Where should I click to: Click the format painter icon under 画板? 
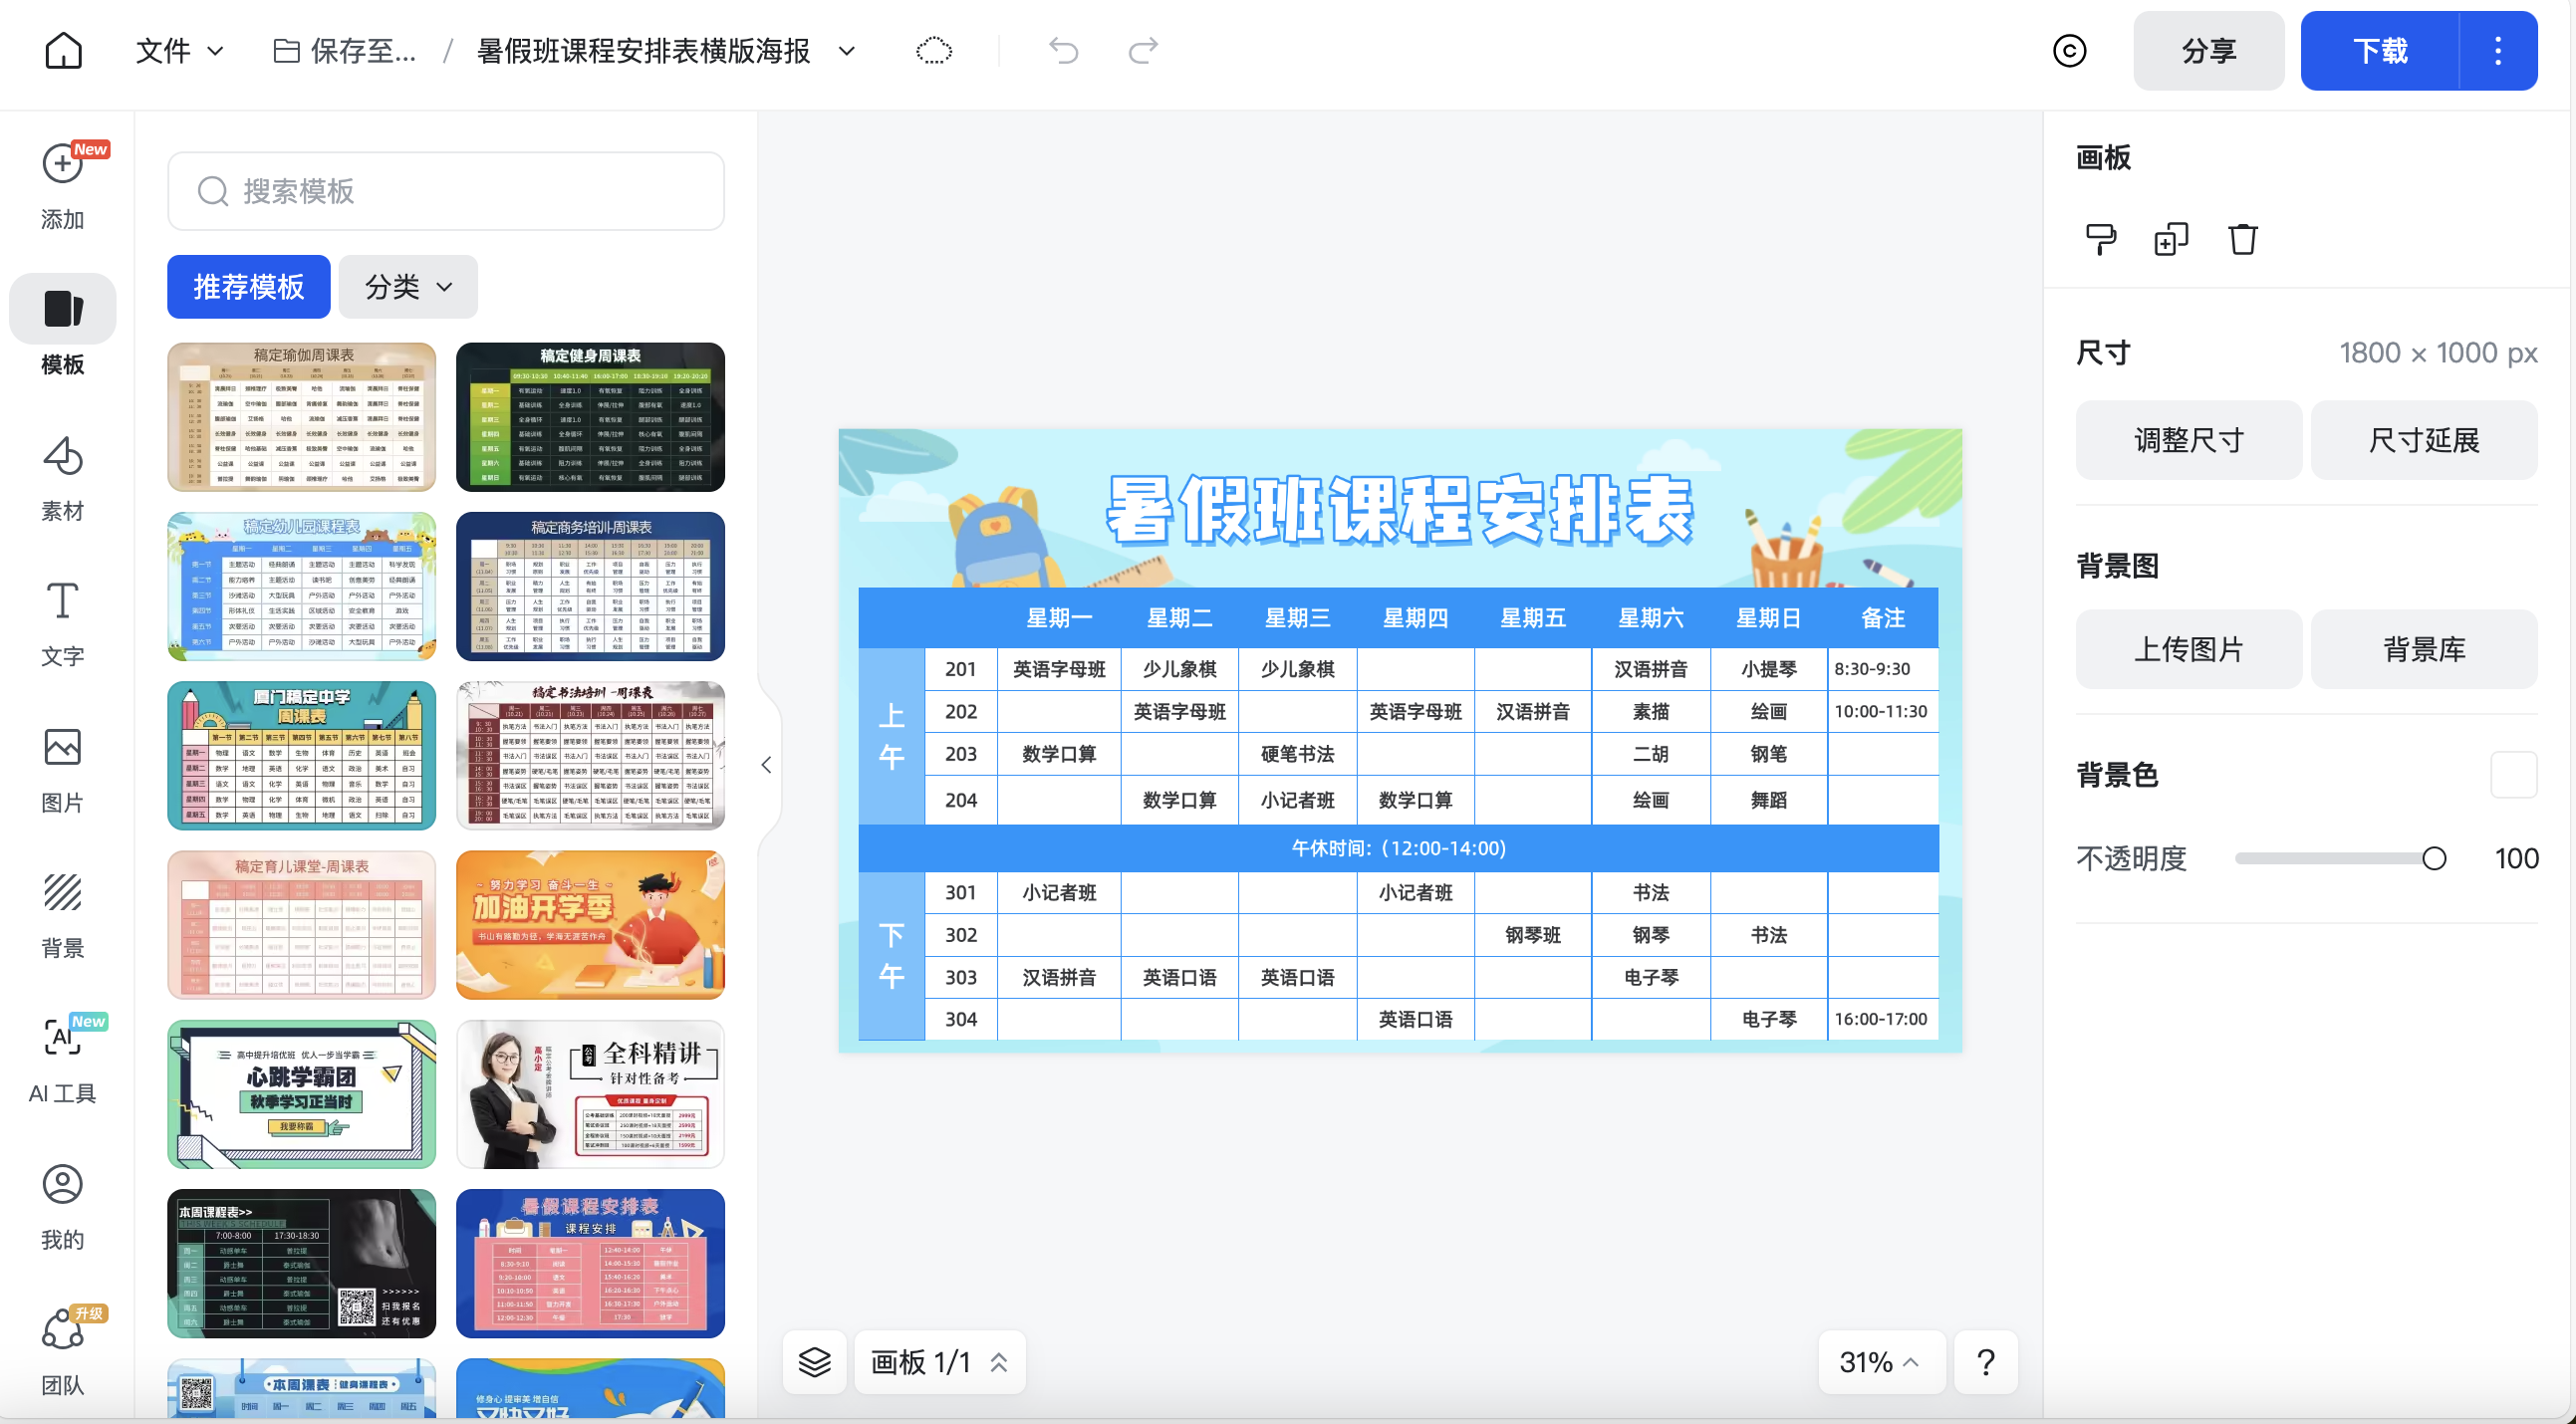pos(2100,240)
